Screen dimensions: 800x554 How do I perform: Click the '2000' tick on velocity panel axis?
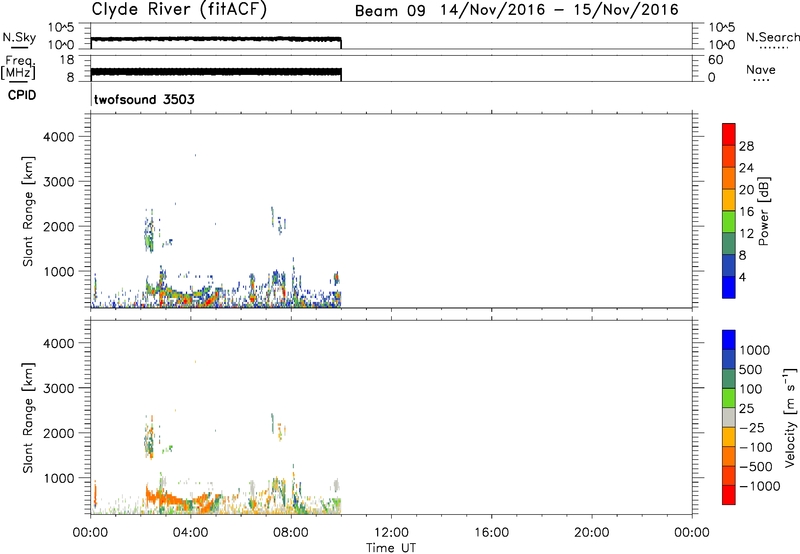59,433
